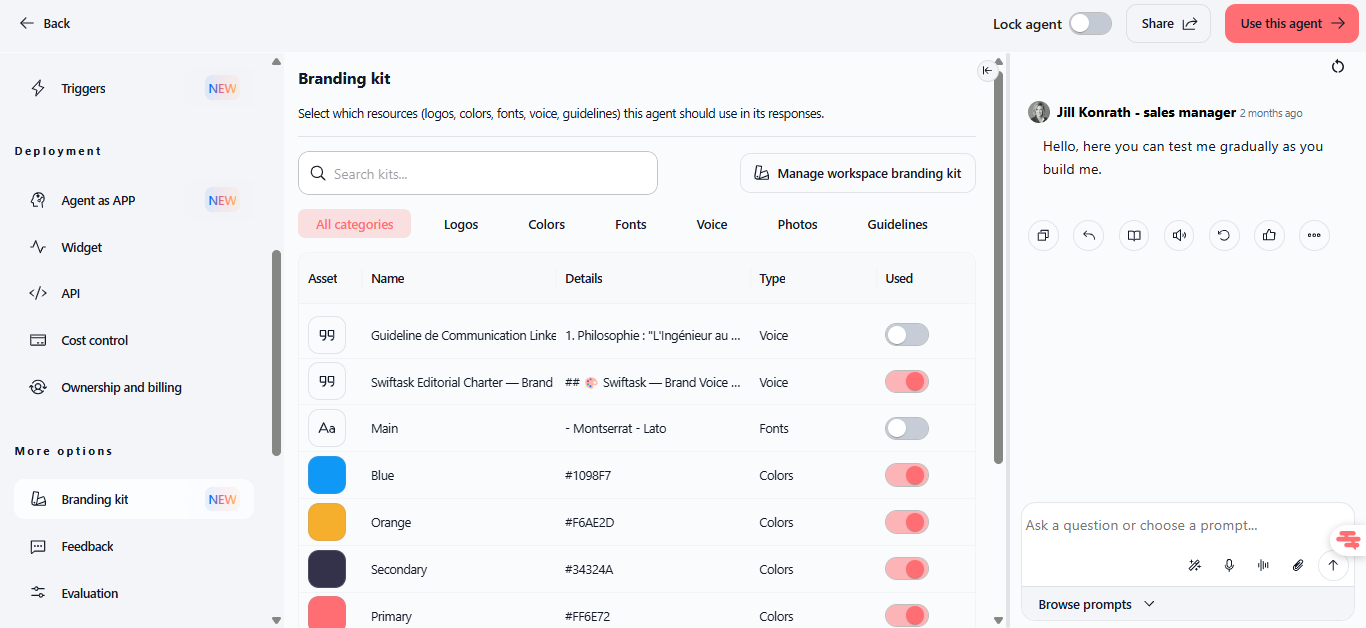Enable the Guideline de Communication voice toggle
This screenshot has width=1366, height=628.
pyautogui.click(x=907, y=335)
